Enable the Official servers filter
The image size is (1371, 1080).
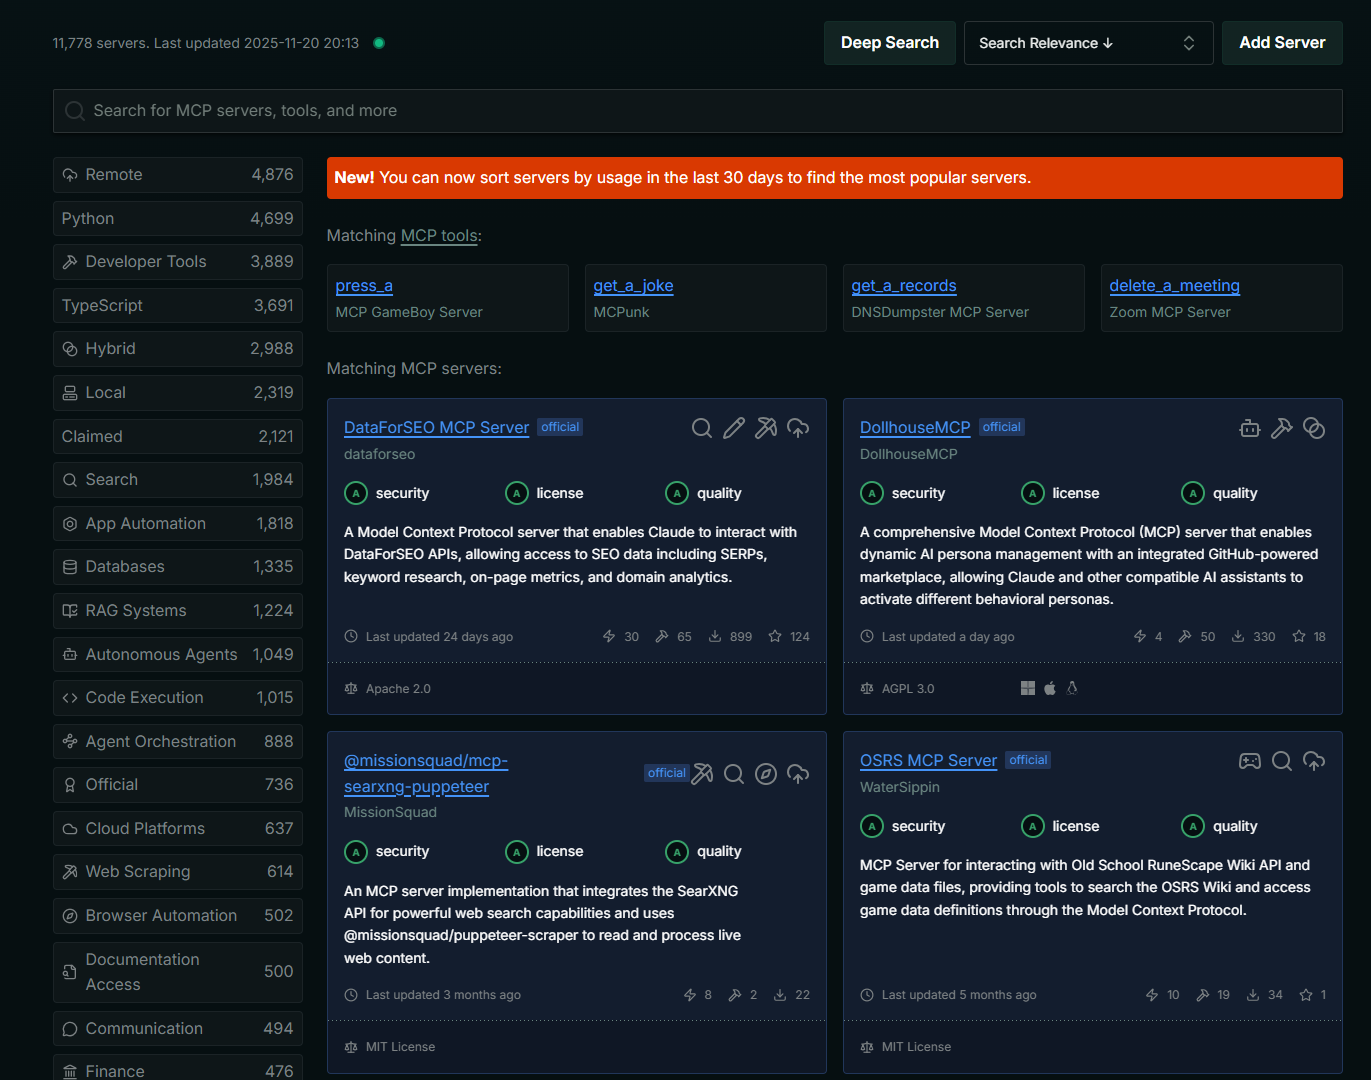177,784
